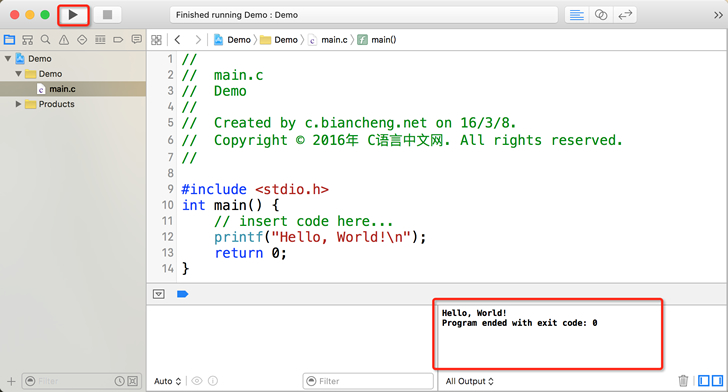Show the assistant editor

click(x=601, y=15)
